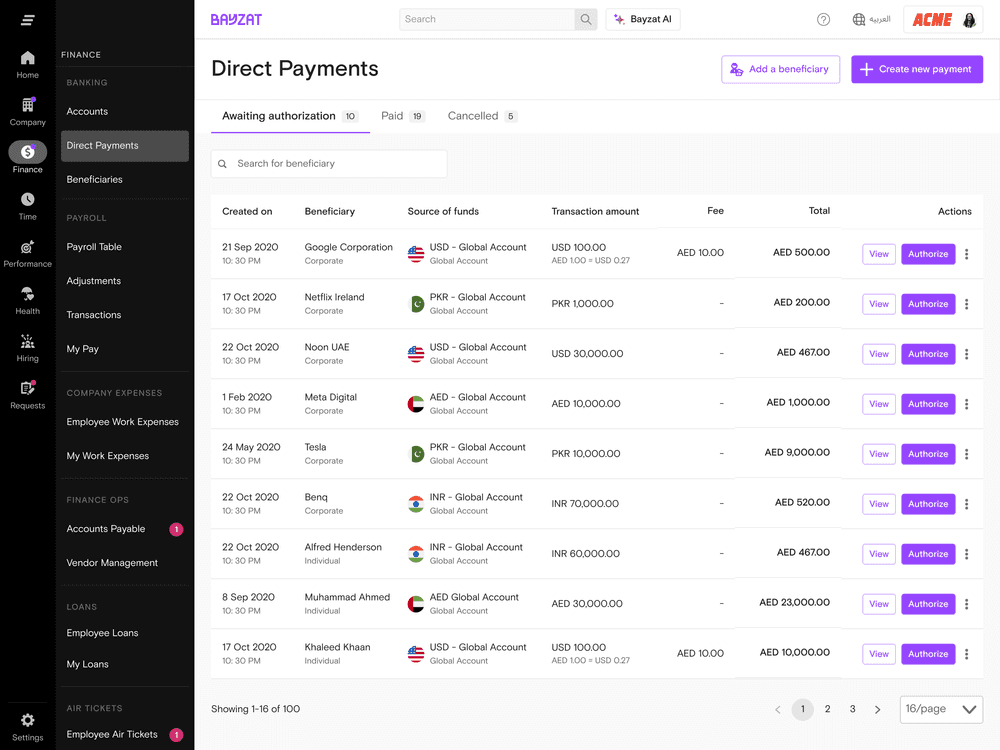This screenshot has width=1000, height=750.
Task: Open Employee Work Expenses menu item
Action: (122, 422)
